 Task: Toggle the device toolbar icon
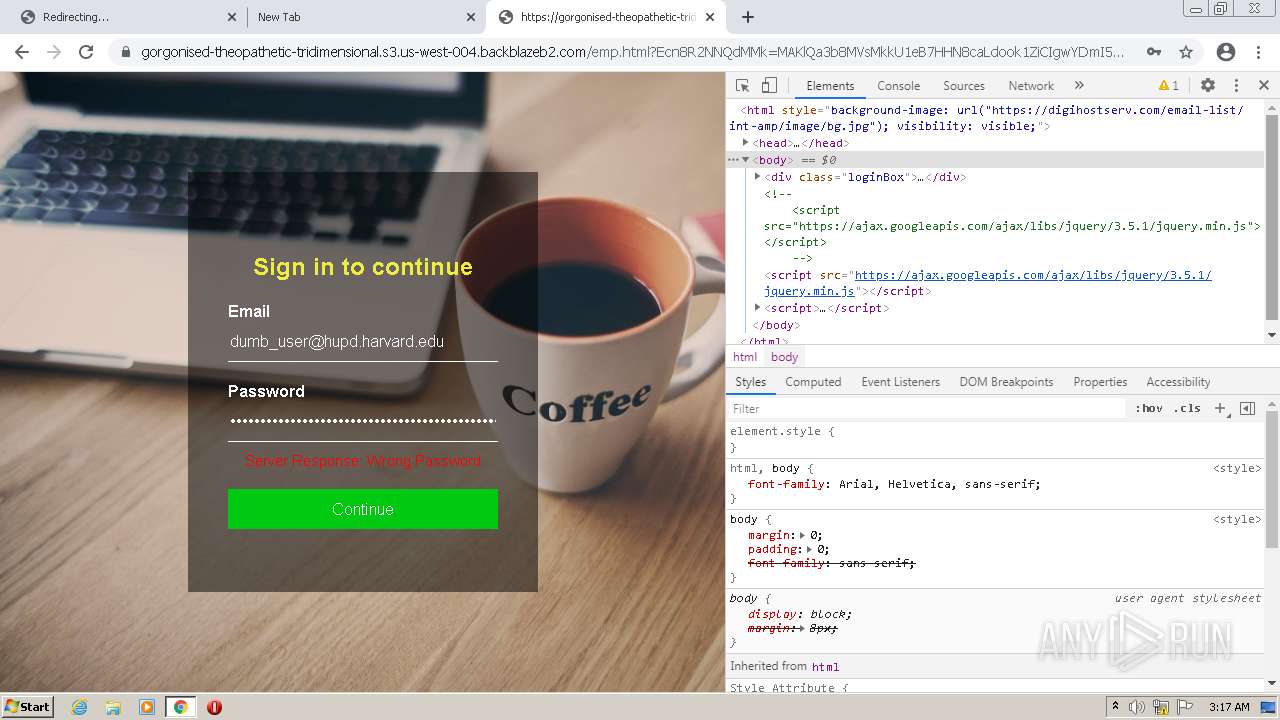(769, 86)
